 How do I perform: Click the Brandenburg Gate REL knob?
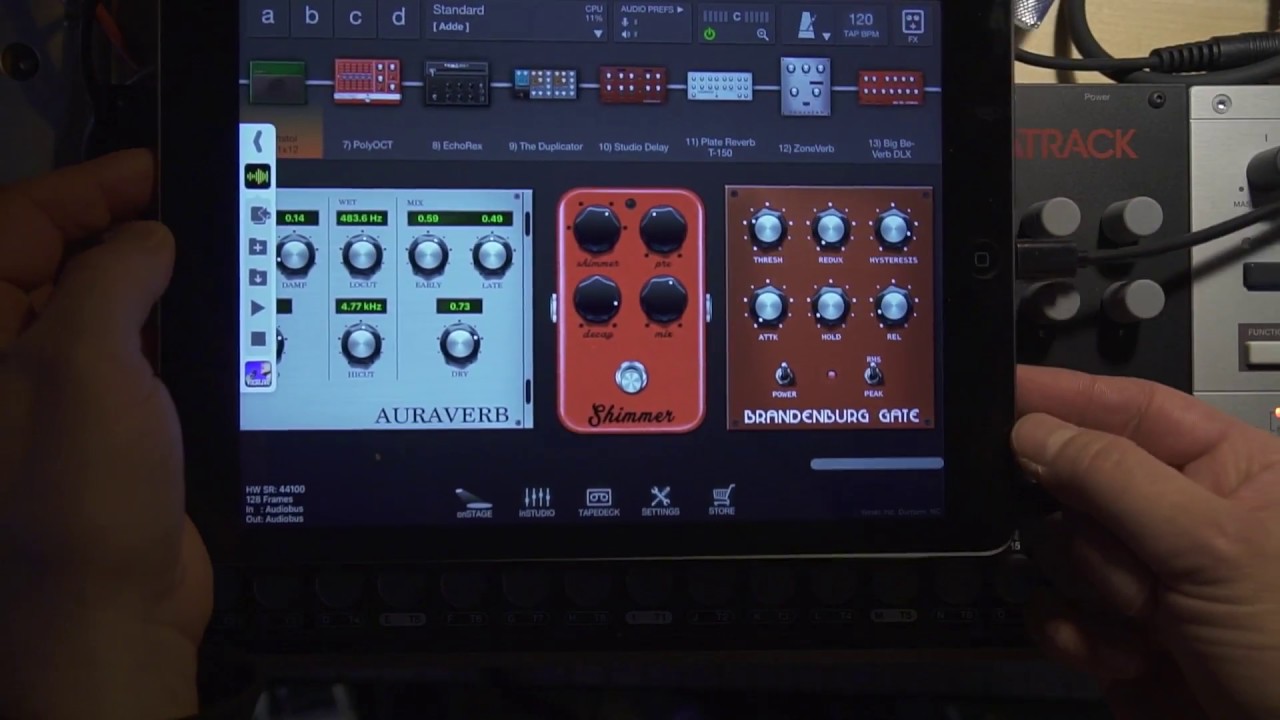click(x=893, y=306)
